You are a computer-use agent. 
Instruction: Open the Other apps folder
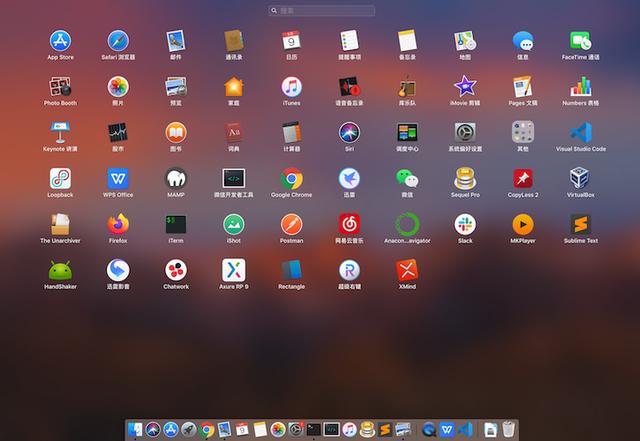523,132
